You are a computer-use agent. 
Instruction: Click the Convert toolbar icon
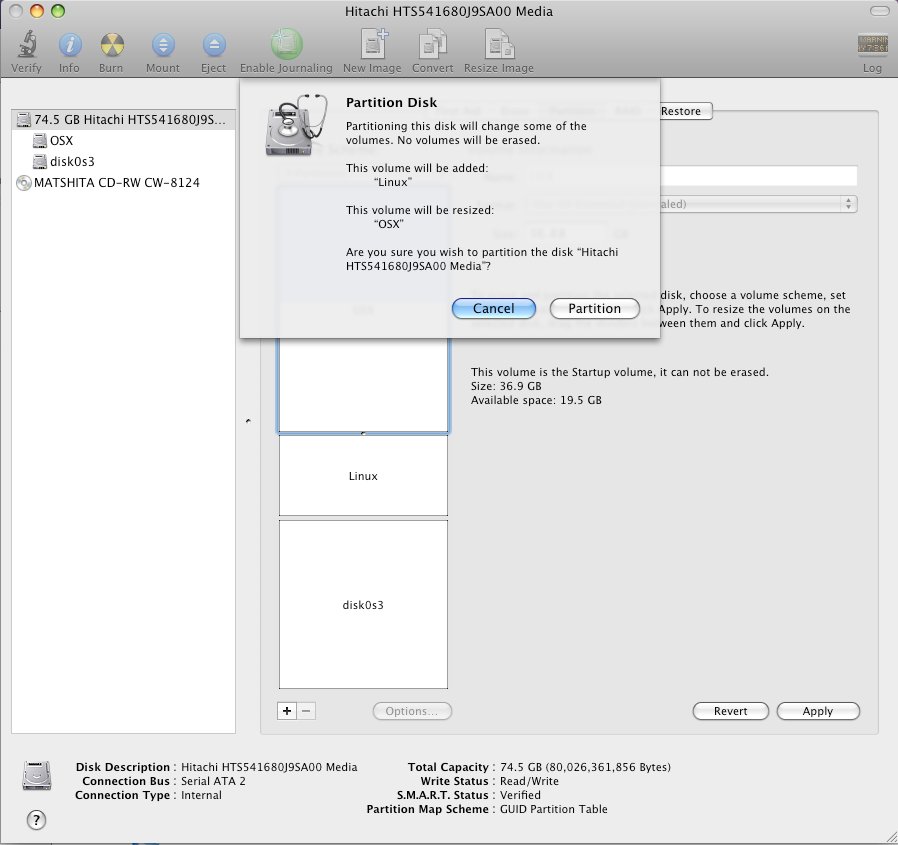click(x=432, y=45)
